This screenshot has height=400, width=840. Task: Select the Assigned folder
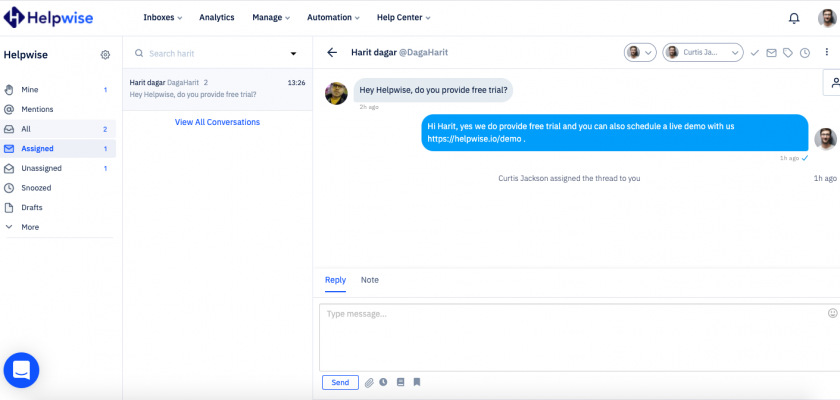(58, 149)
